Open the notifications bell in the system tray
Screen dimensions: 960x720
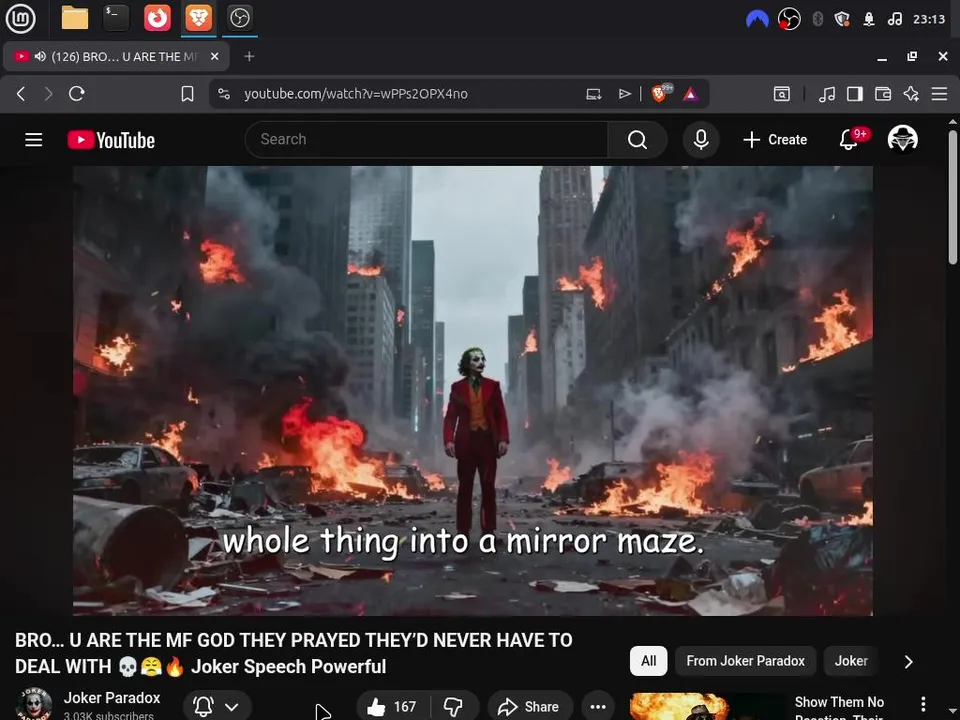869,20
